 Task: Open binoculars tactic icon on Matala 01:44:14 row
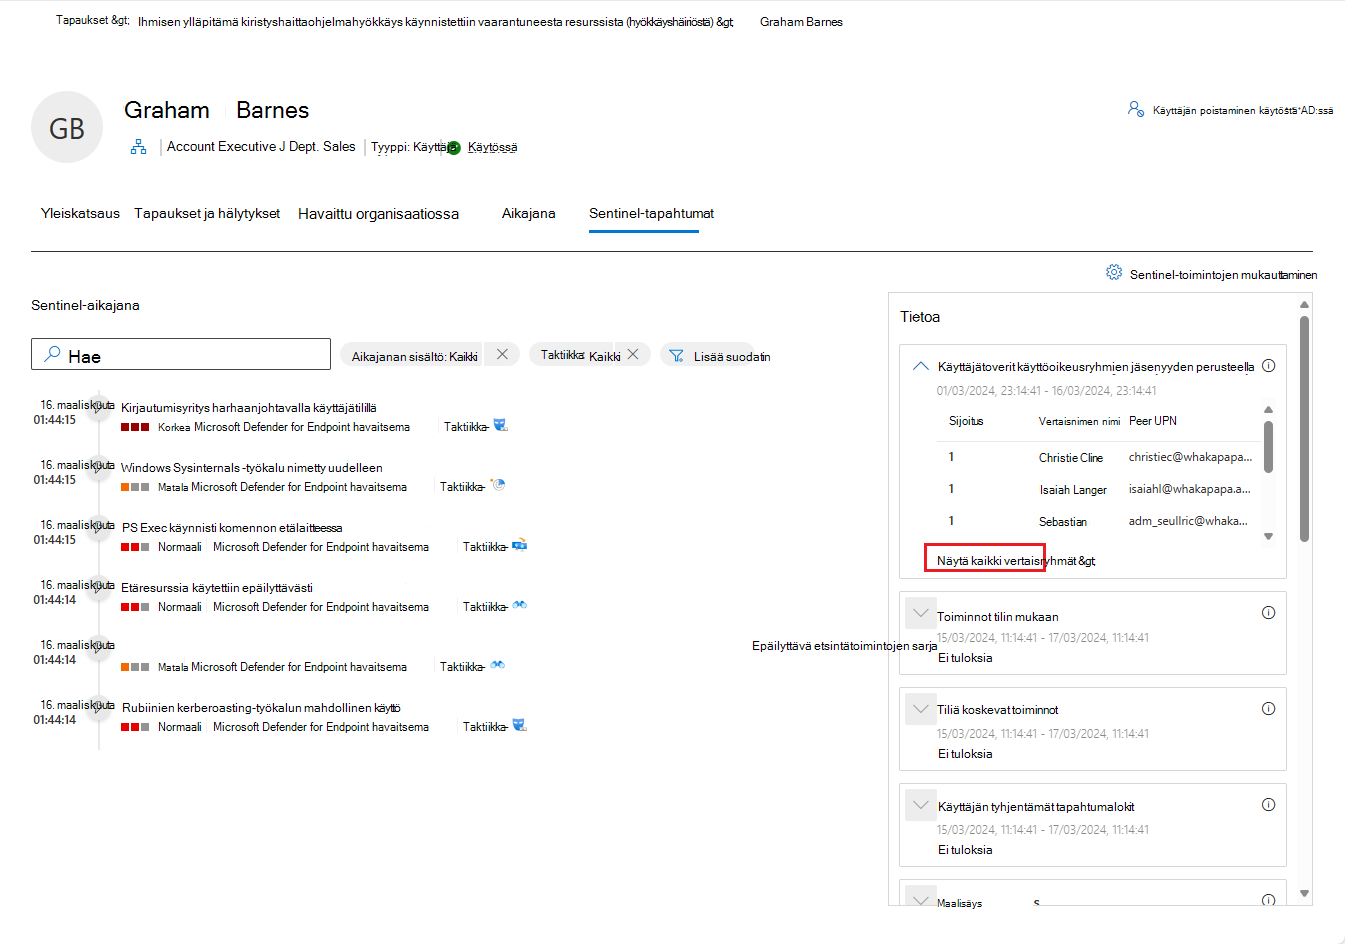pos(497,665)
